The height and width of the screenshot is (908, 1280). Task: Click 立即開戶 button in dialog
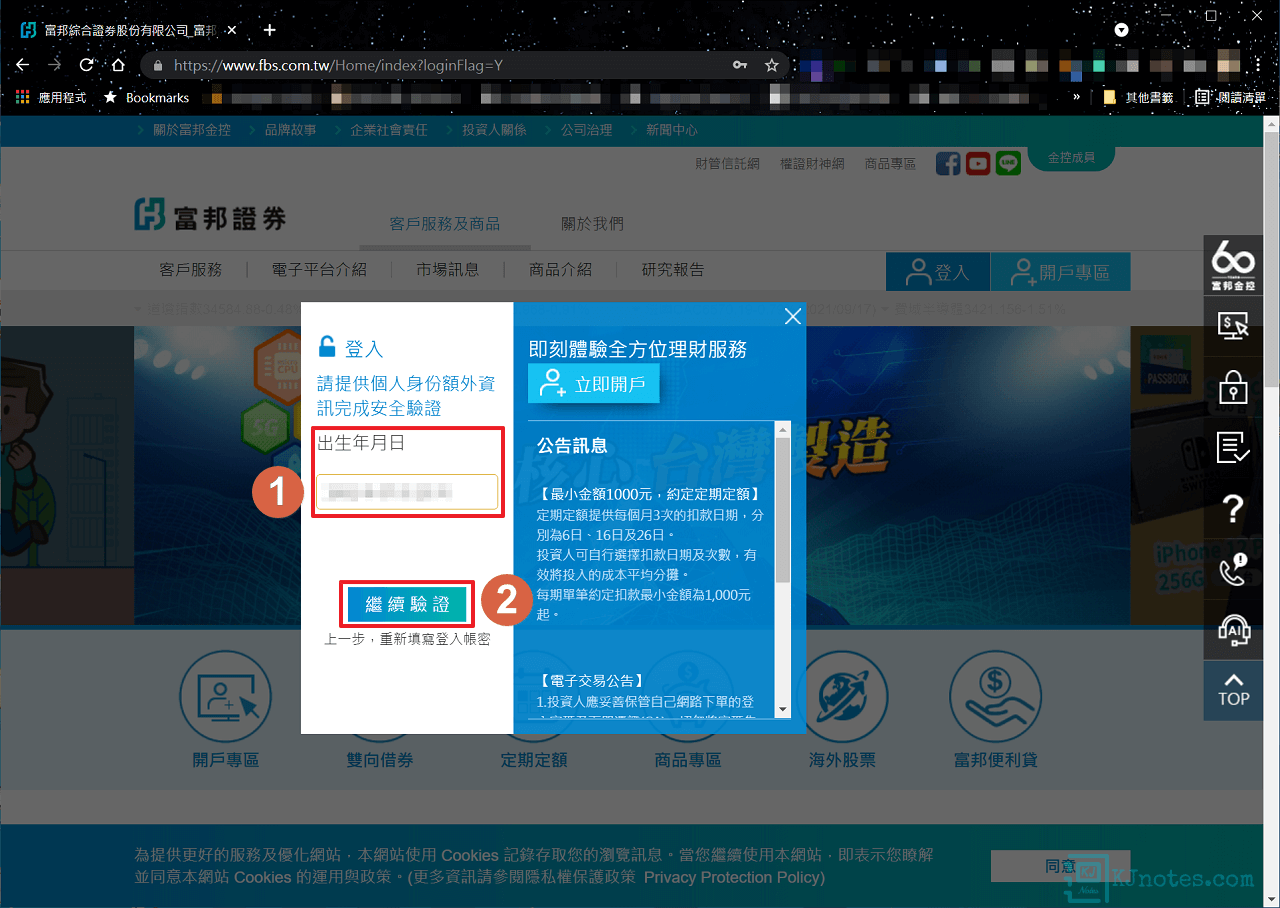(594, 383)
